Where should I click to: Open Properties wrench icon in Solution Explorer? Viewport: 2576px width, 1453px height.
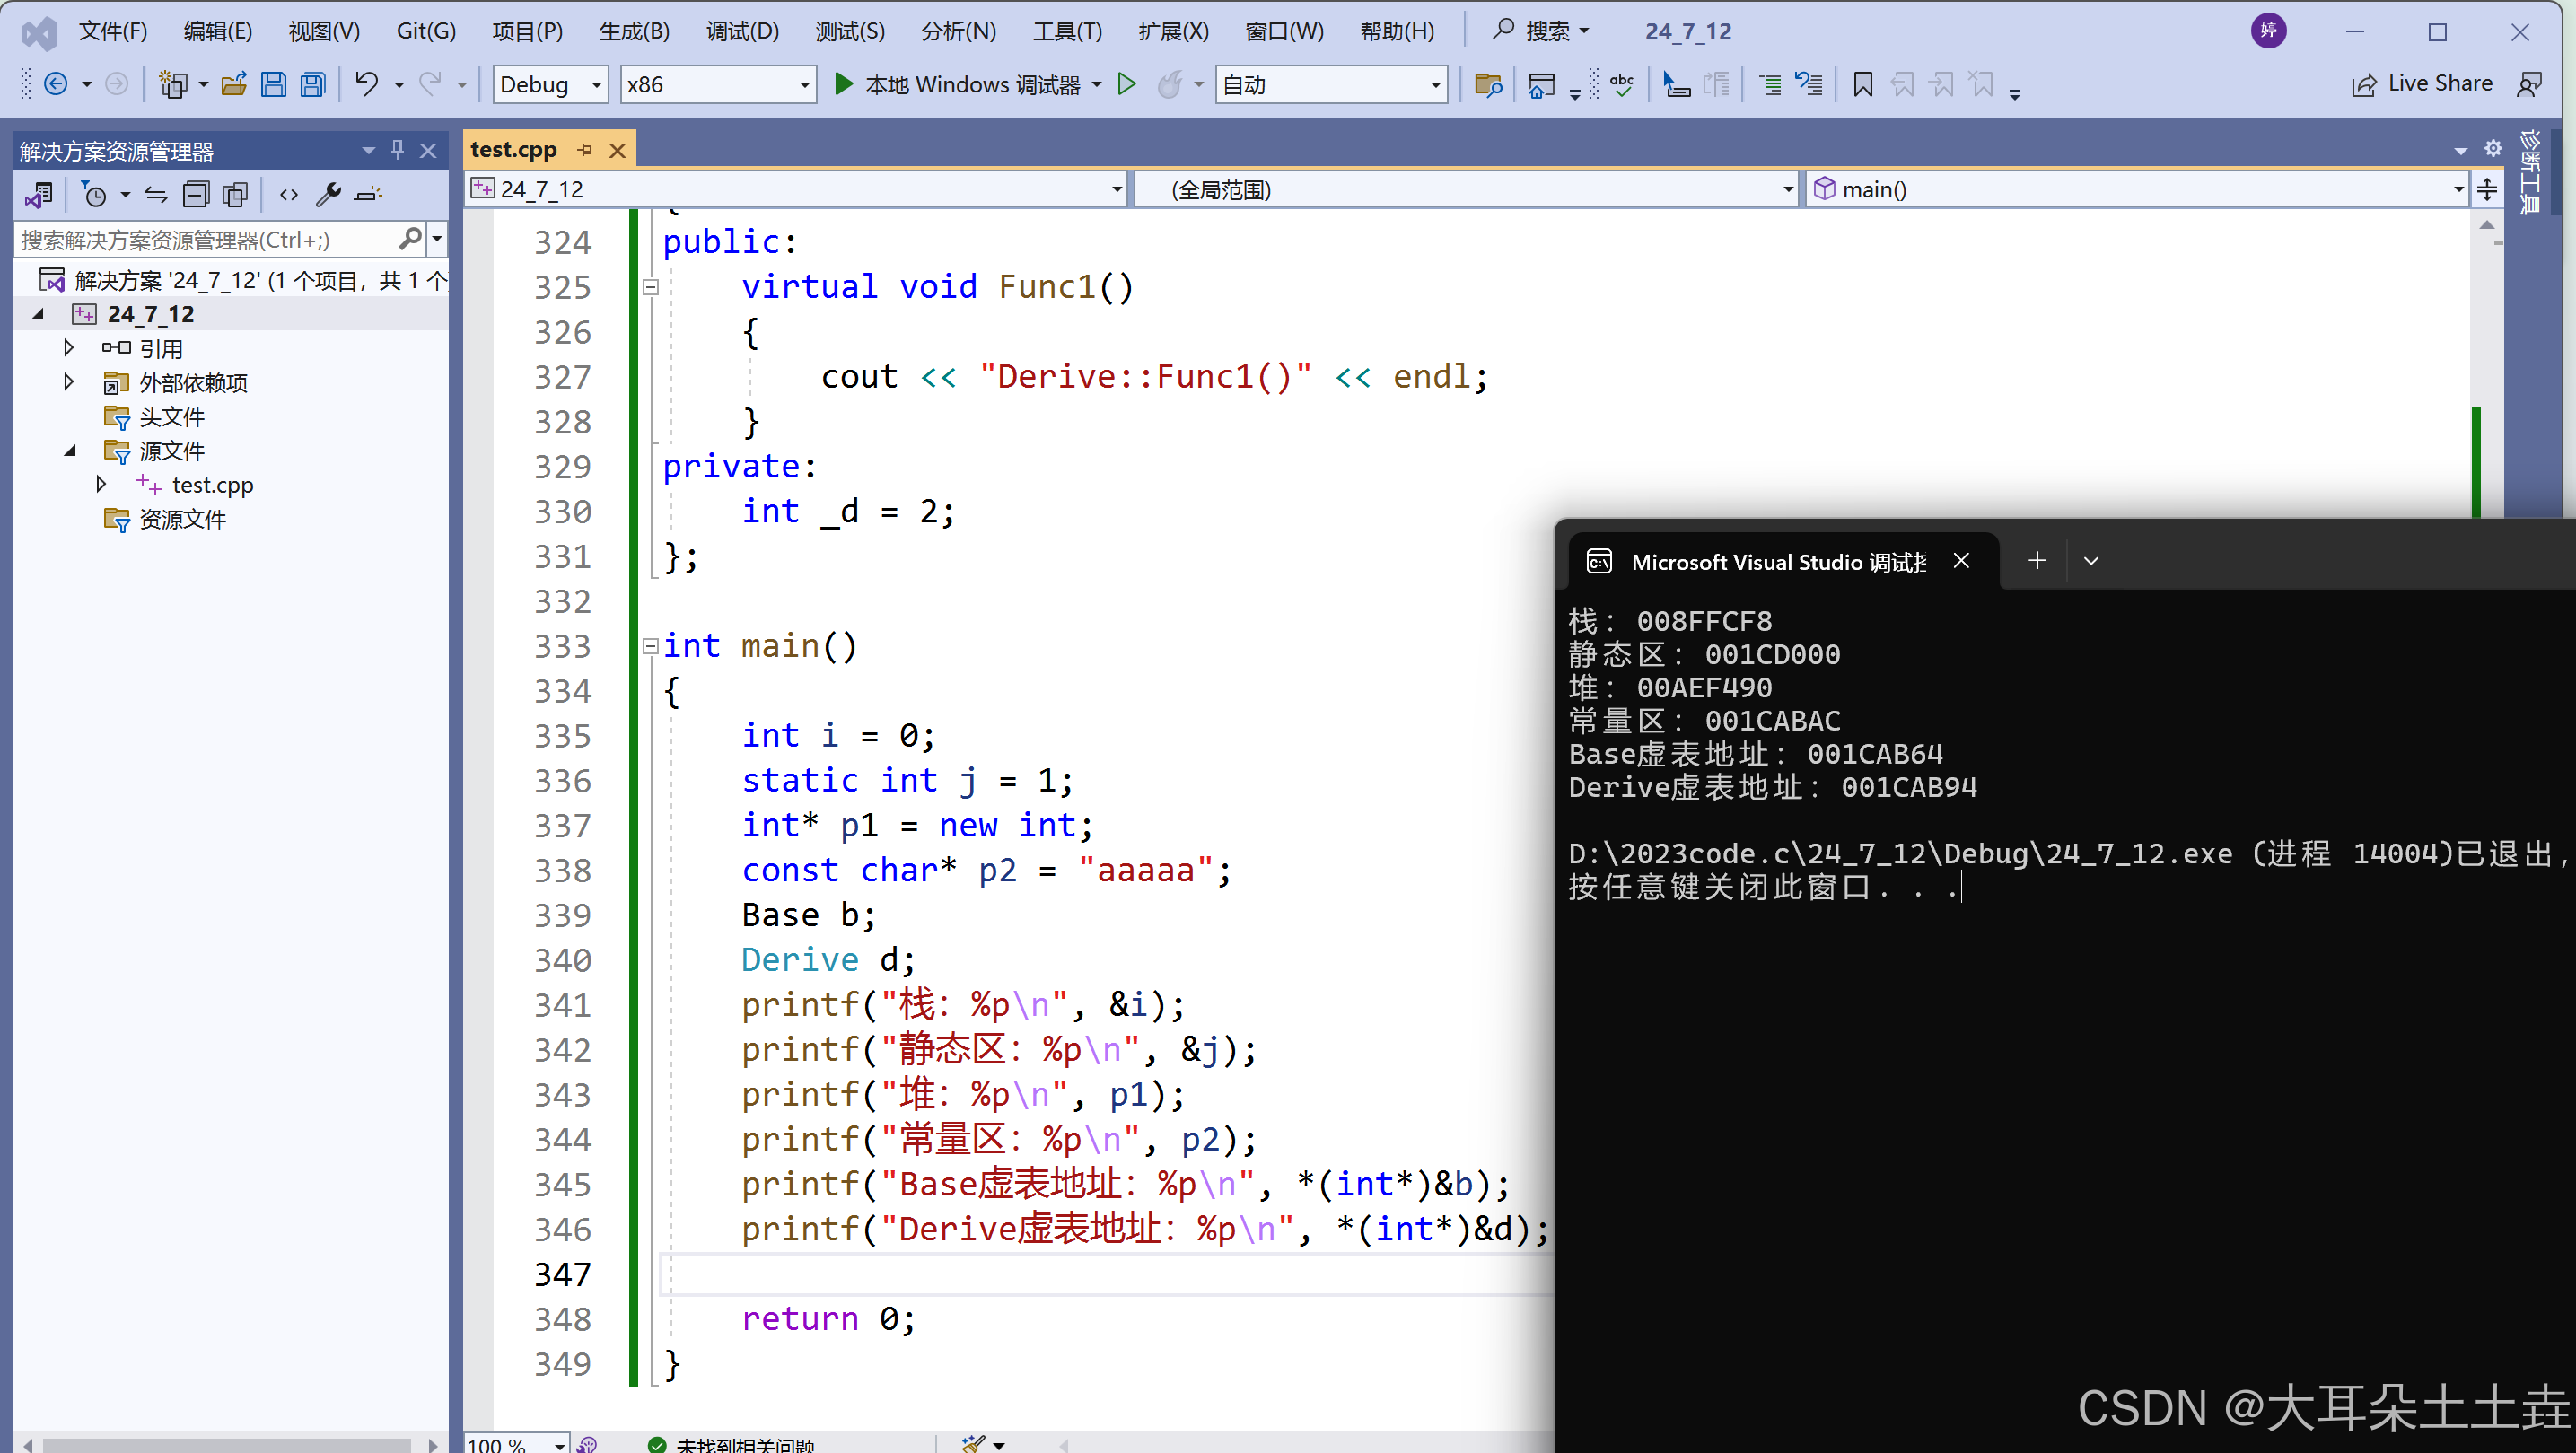pos(328,194)
